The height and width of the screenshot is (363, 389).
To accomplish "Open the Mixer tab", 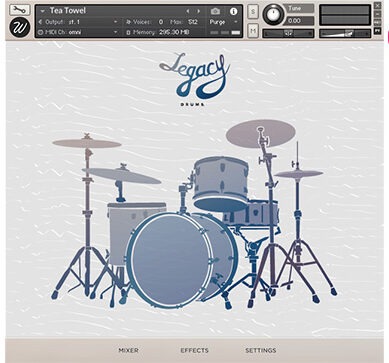I will click(128, 350).
